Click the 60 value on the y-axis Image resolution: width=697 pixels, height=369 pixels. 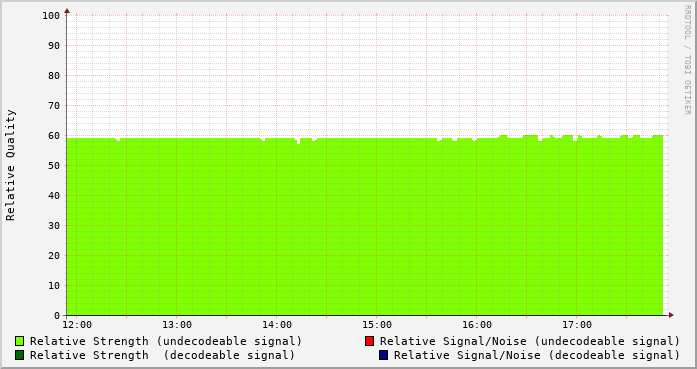click(x=54, y=136)
